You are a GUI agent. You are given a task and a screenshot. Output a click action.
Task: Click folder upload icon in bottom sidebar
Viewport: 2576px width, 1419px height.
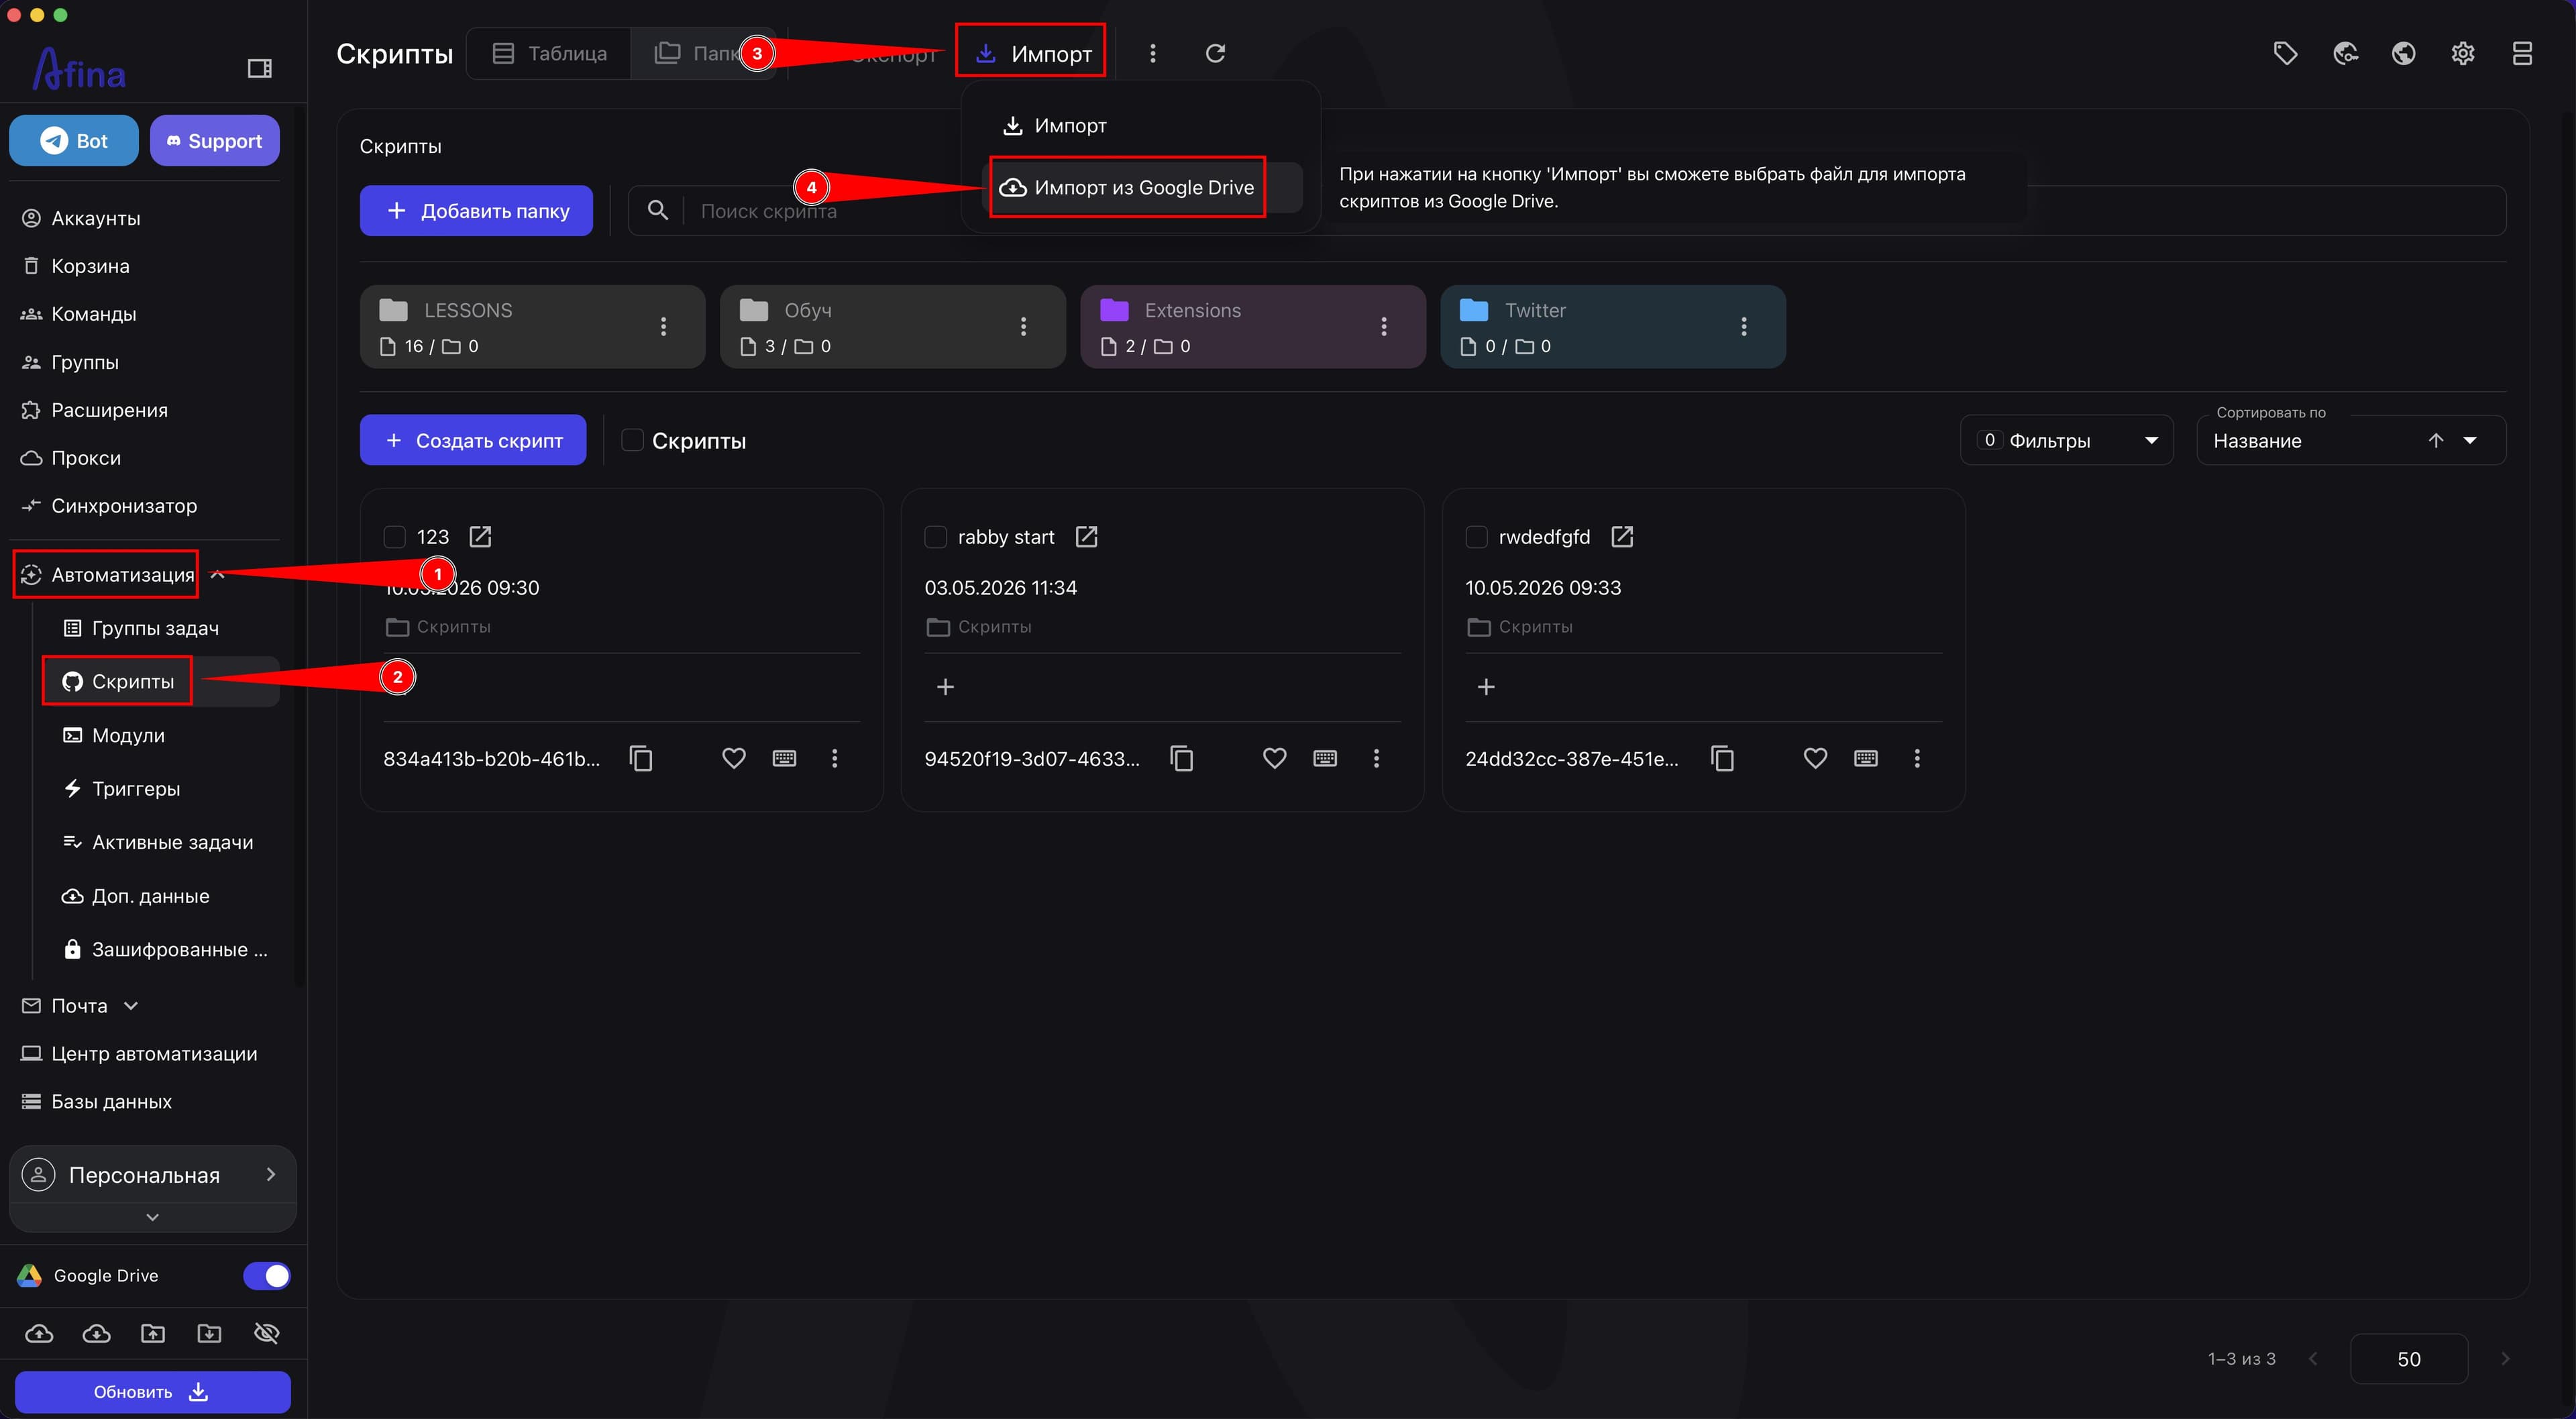153,1333
